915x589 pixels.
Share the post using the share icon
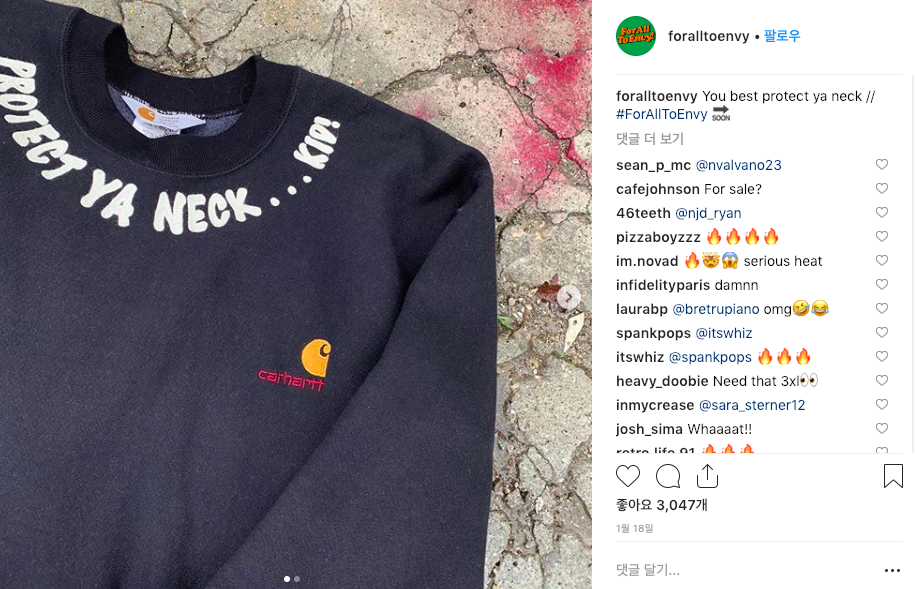pos(707,476)
